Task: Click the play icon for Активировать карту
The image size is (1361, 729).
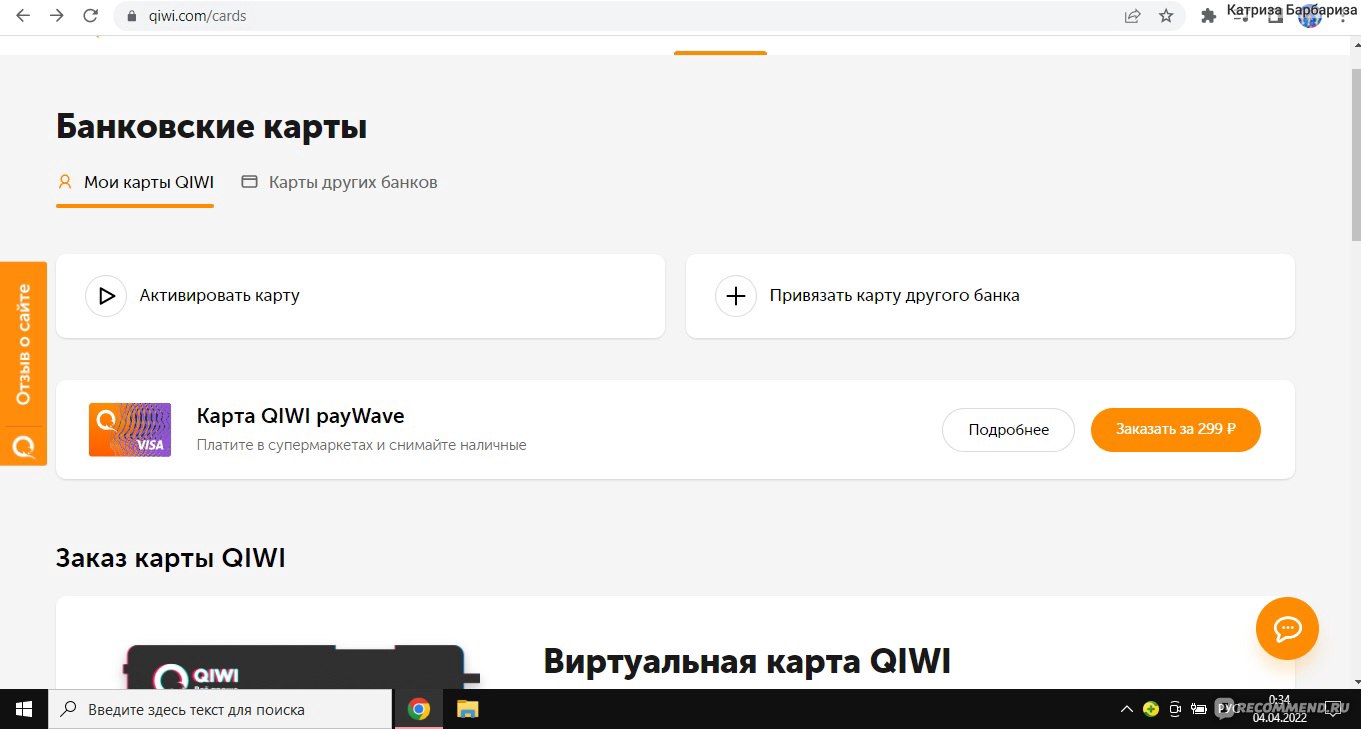Action: (106, 296)
